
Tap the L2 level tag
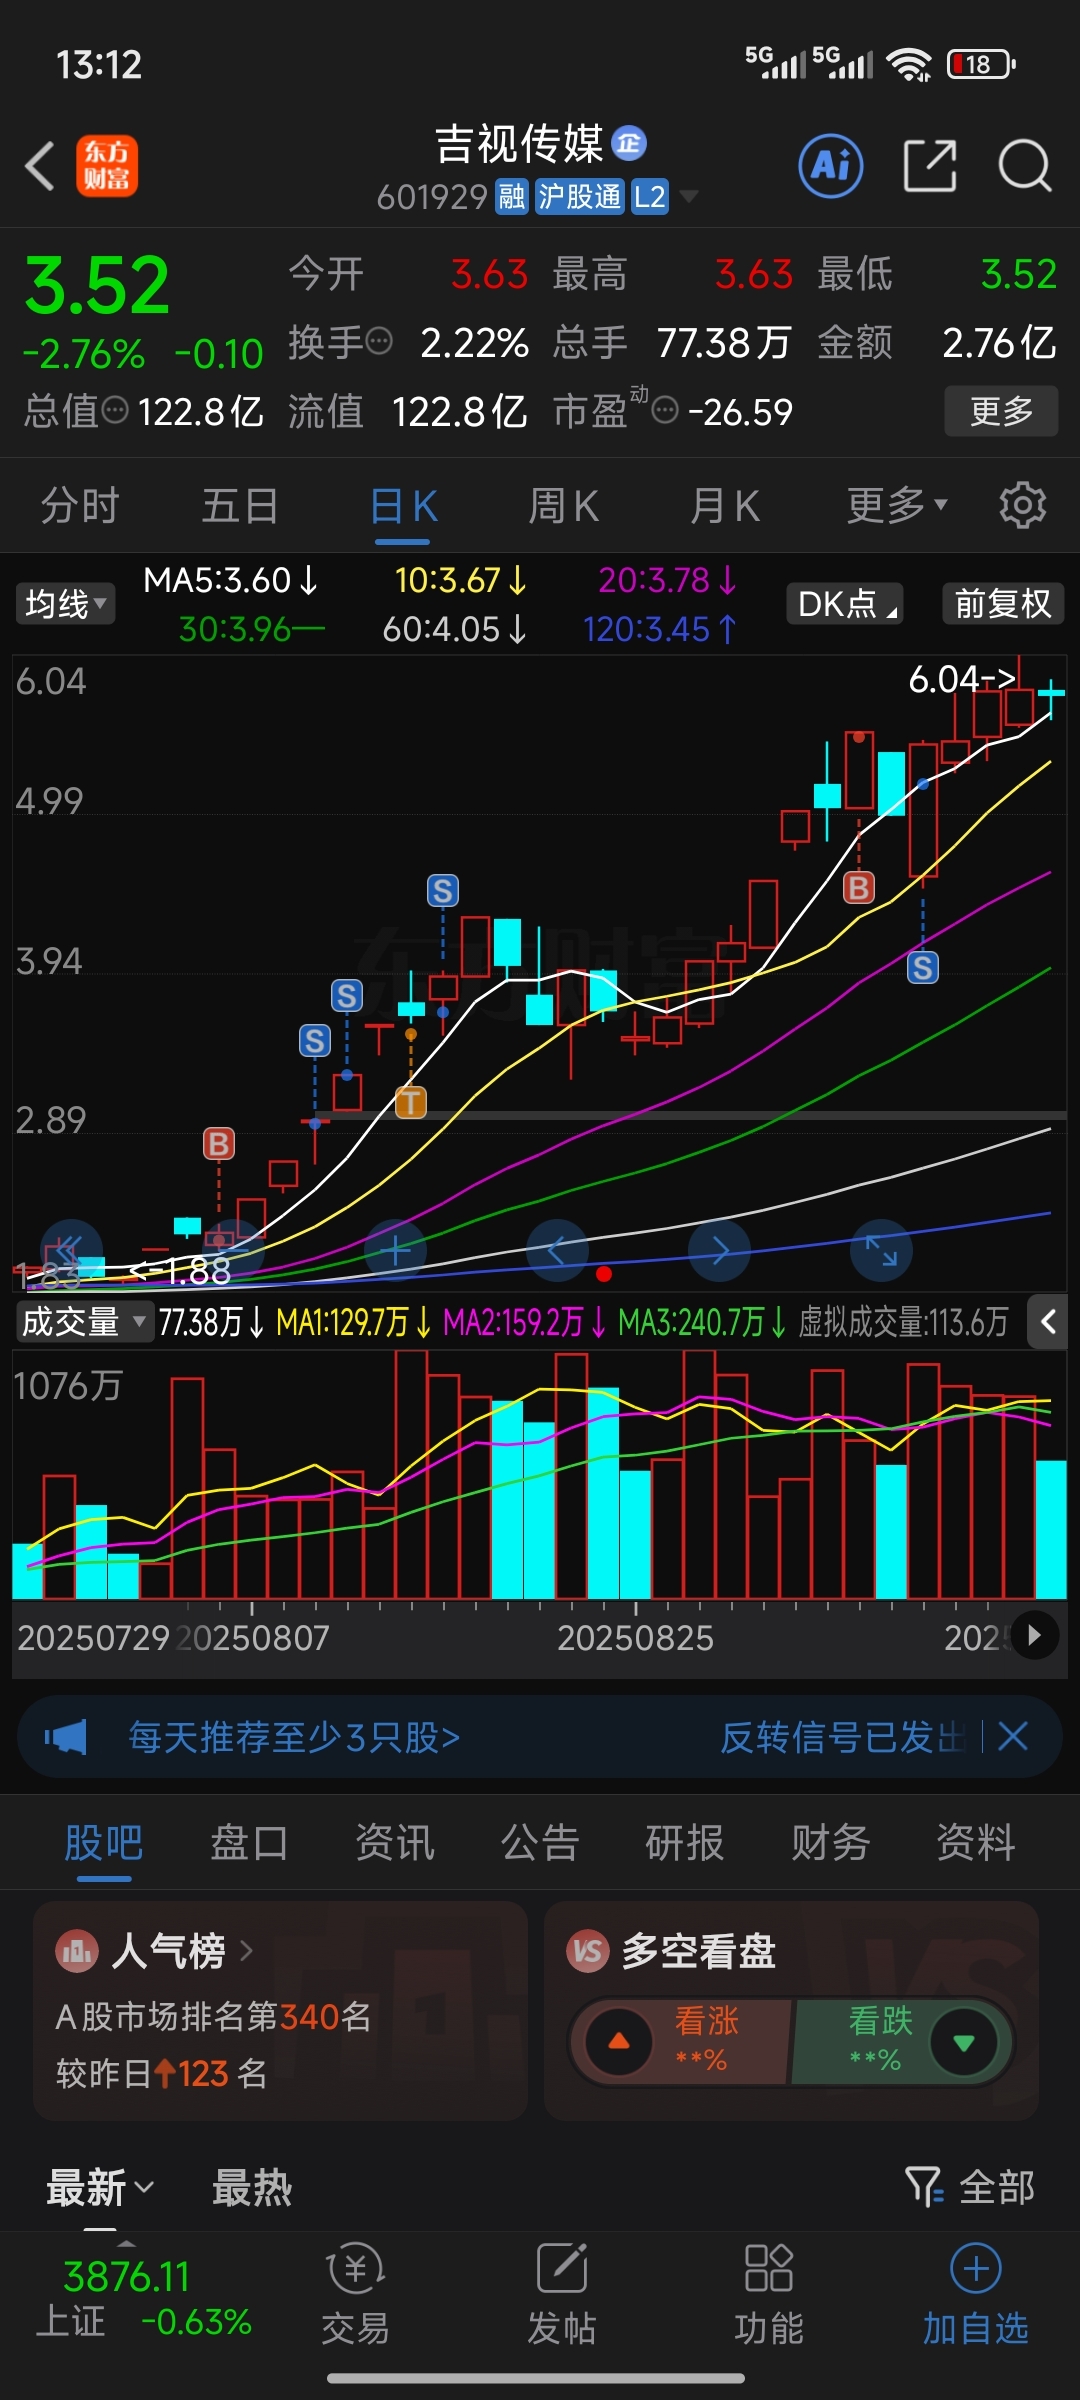coord(650,196)
